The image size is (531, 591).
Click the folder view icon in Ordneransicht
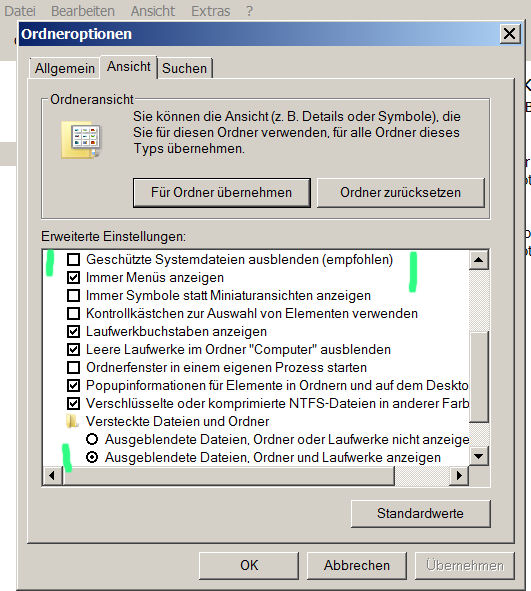point(81,139)
